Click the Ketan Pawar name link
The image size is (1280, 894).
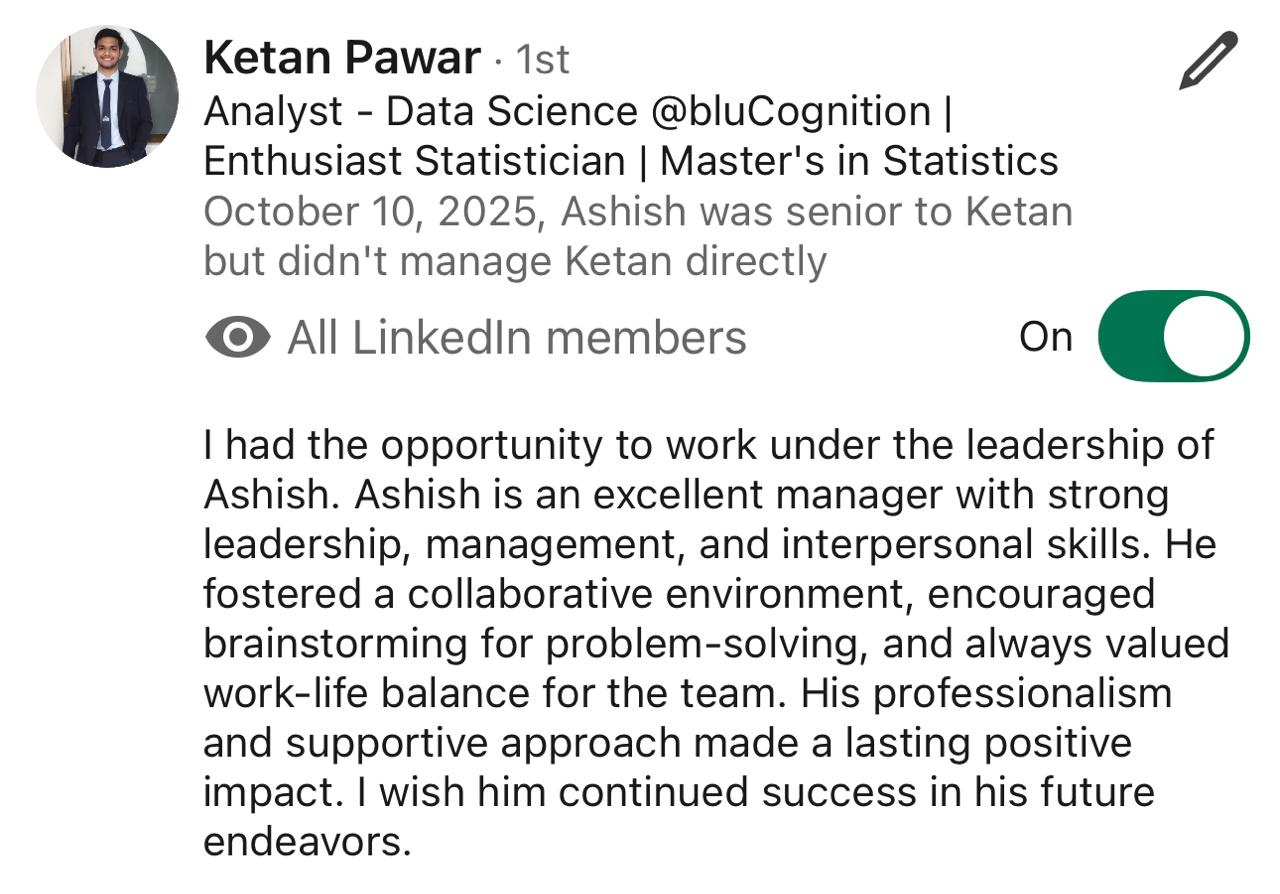coord(341,58)
